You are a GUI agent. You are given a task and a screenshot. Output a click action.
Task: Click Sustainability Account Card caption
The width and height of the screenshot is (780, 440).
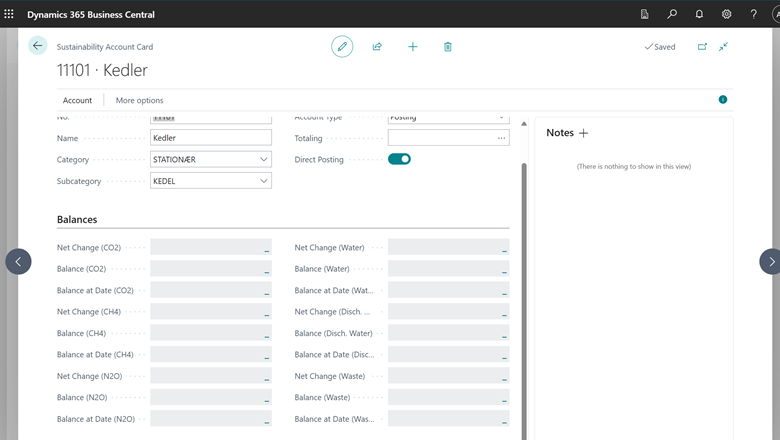[105, 47]
